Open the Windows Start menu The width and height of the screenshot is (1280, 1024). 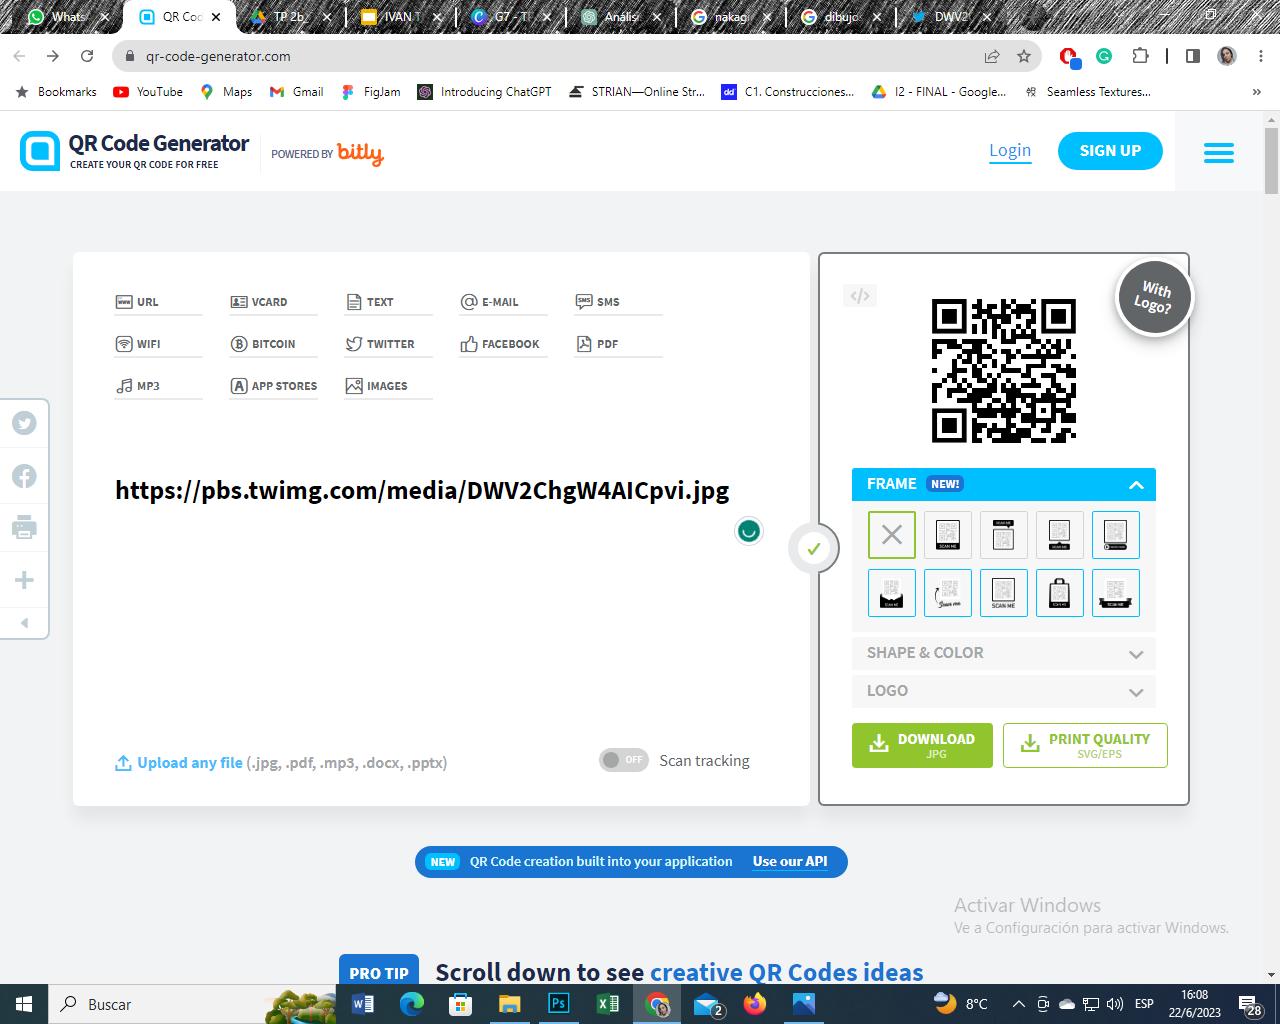(24, 1003)
